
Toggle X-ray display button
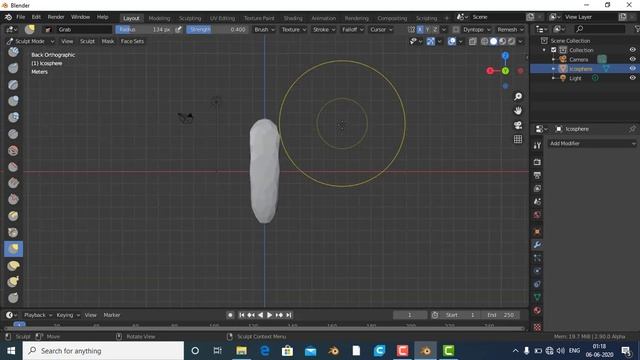point(472,41)
